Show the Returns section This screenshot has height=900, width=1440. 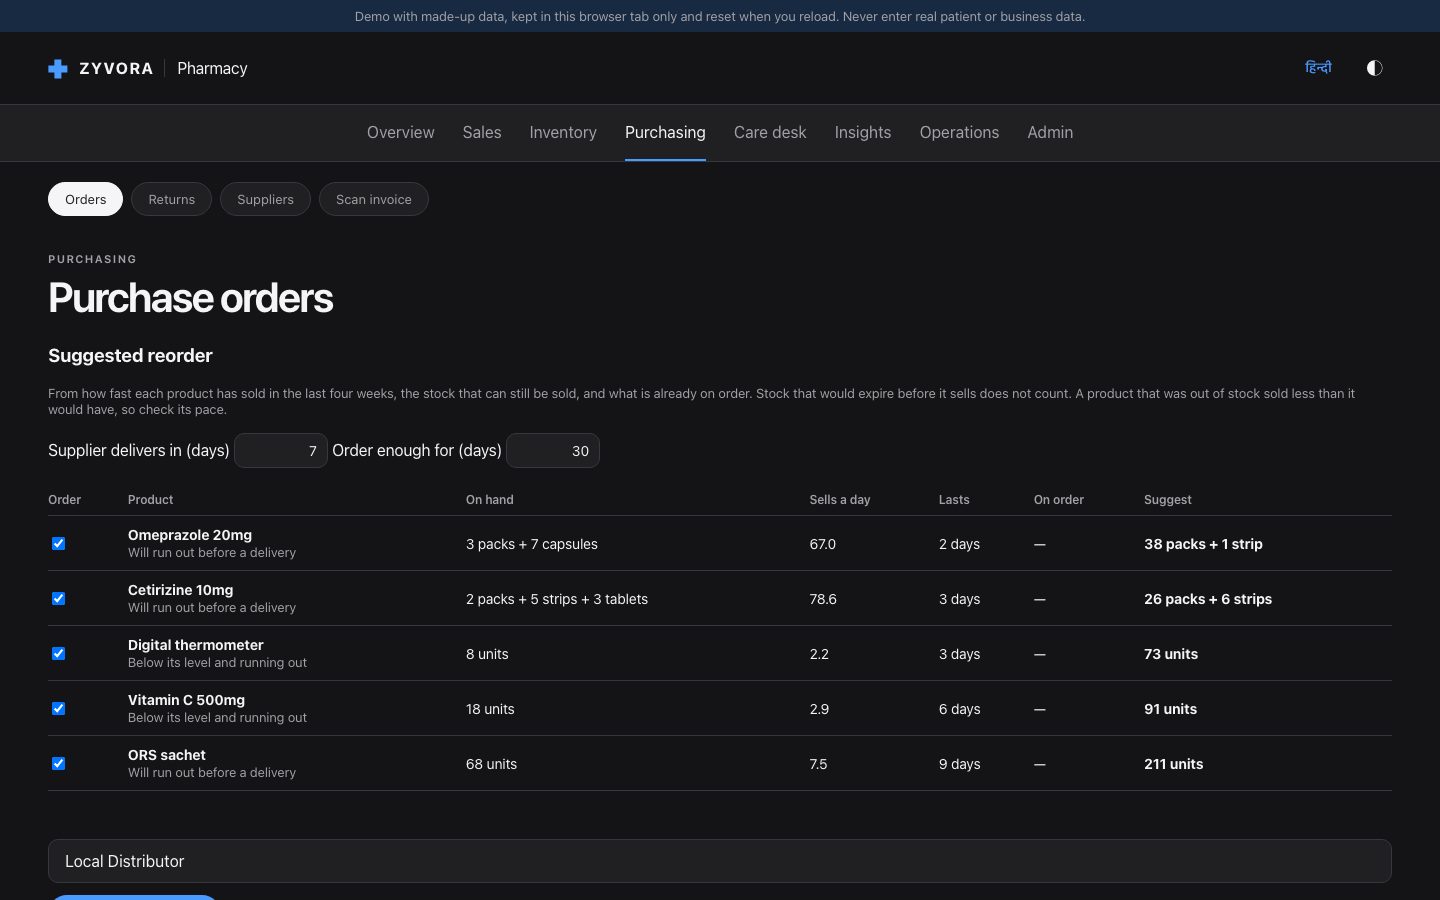click(171, 199)
